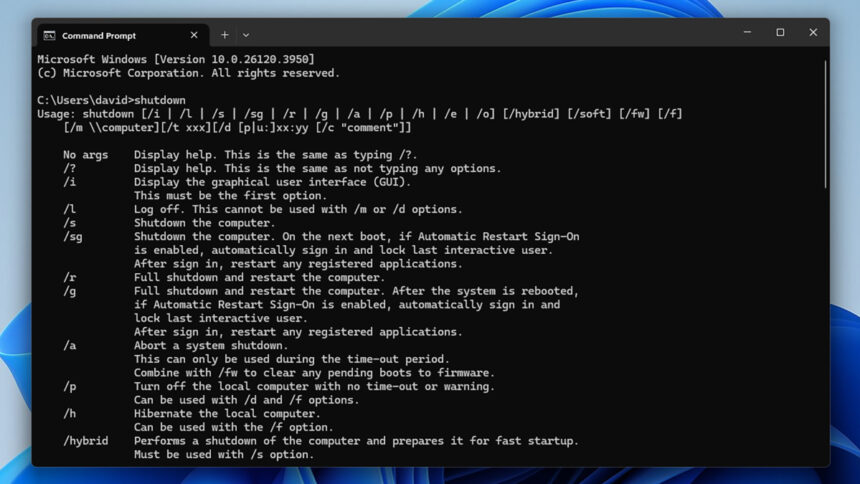This screenshot has height=484, width=860.
Task: Click 'is enabled, automatically sign in and lock' line
Action: 343,250
